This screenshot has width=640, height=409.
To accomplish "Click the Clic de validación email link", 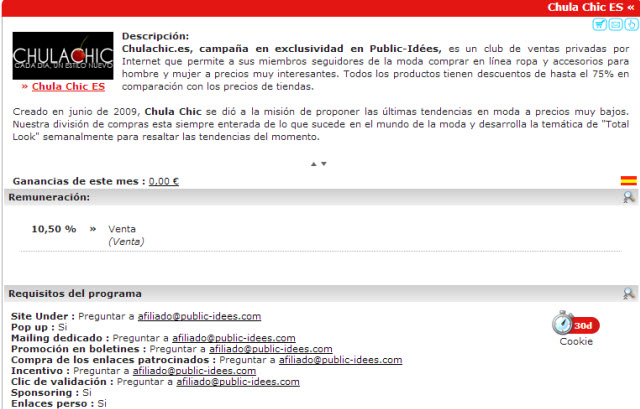I will [238, 382].
